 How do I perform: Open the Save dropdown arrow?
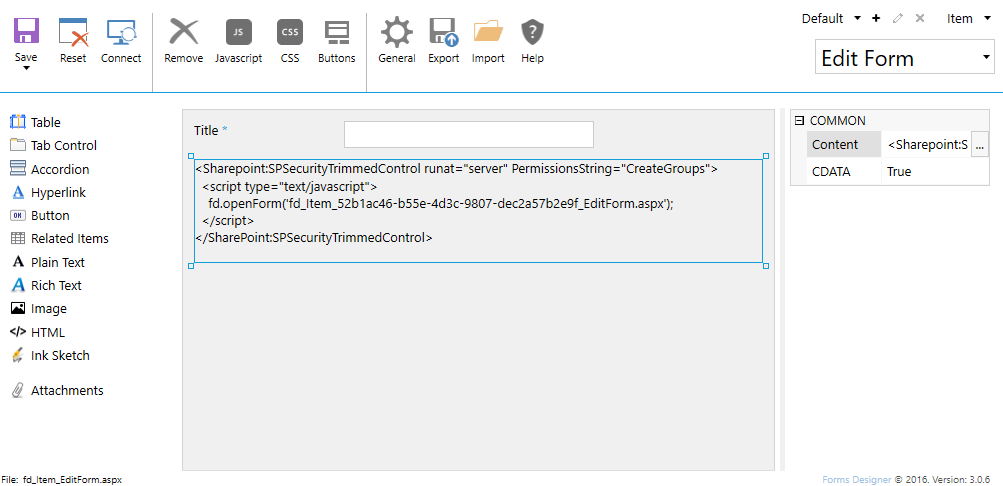pyautogui.click(x=26, y=68)
